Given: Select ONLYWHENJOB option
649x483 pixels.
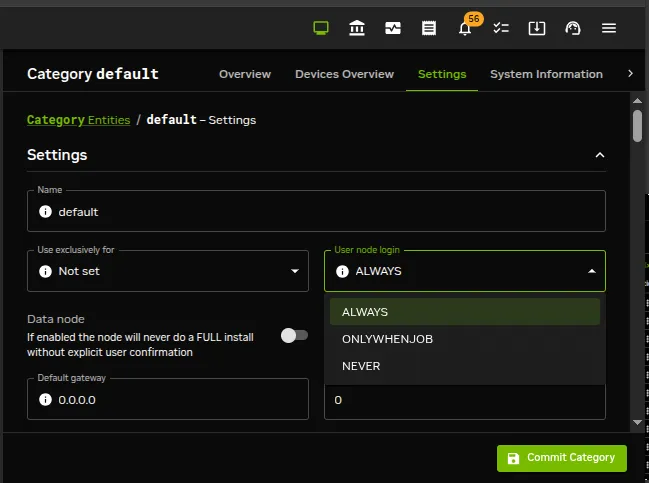Looking at the screenshot, I should [465, 339].
